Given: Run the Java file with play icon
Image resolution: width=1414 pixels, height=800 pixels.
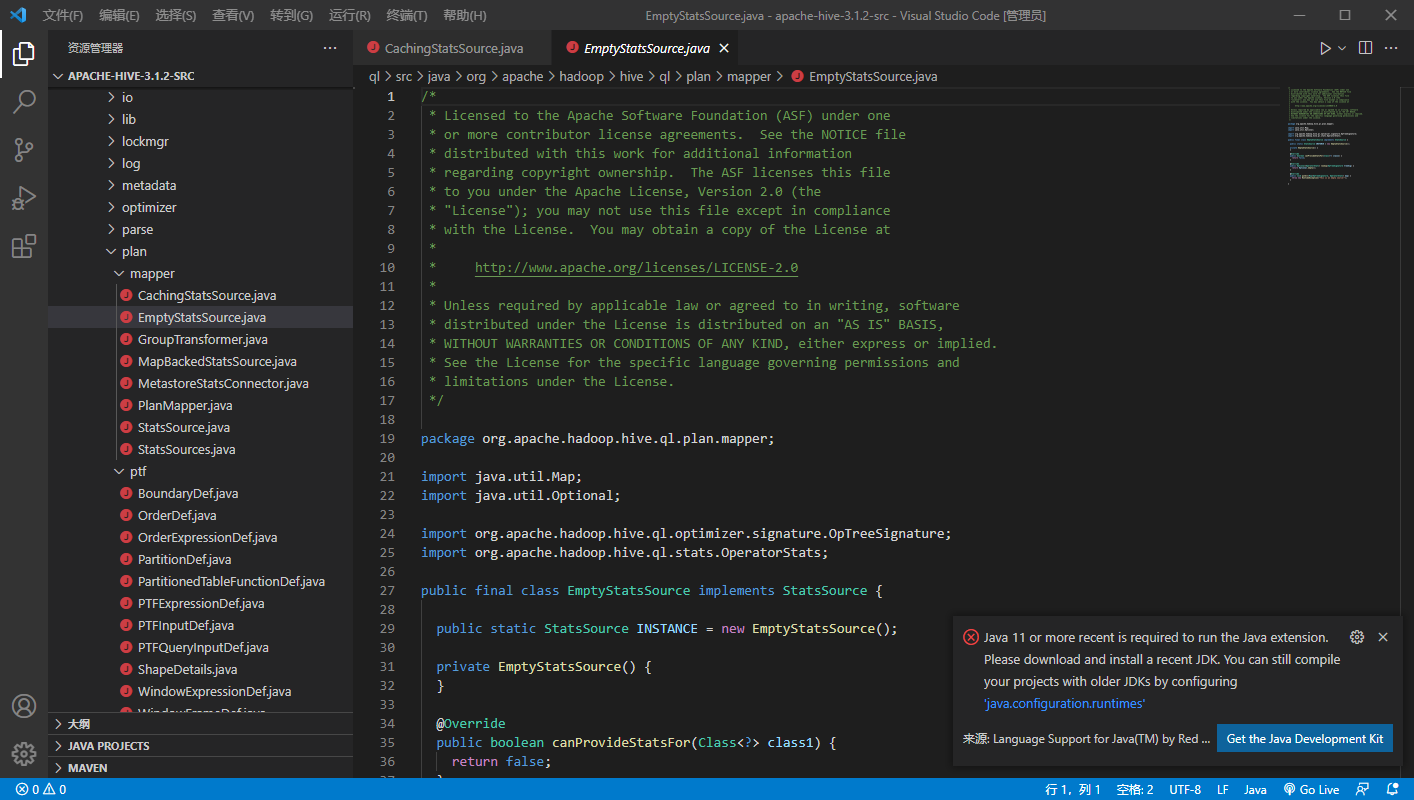Looking at the screenshot, I should [x=1325, y=48].
